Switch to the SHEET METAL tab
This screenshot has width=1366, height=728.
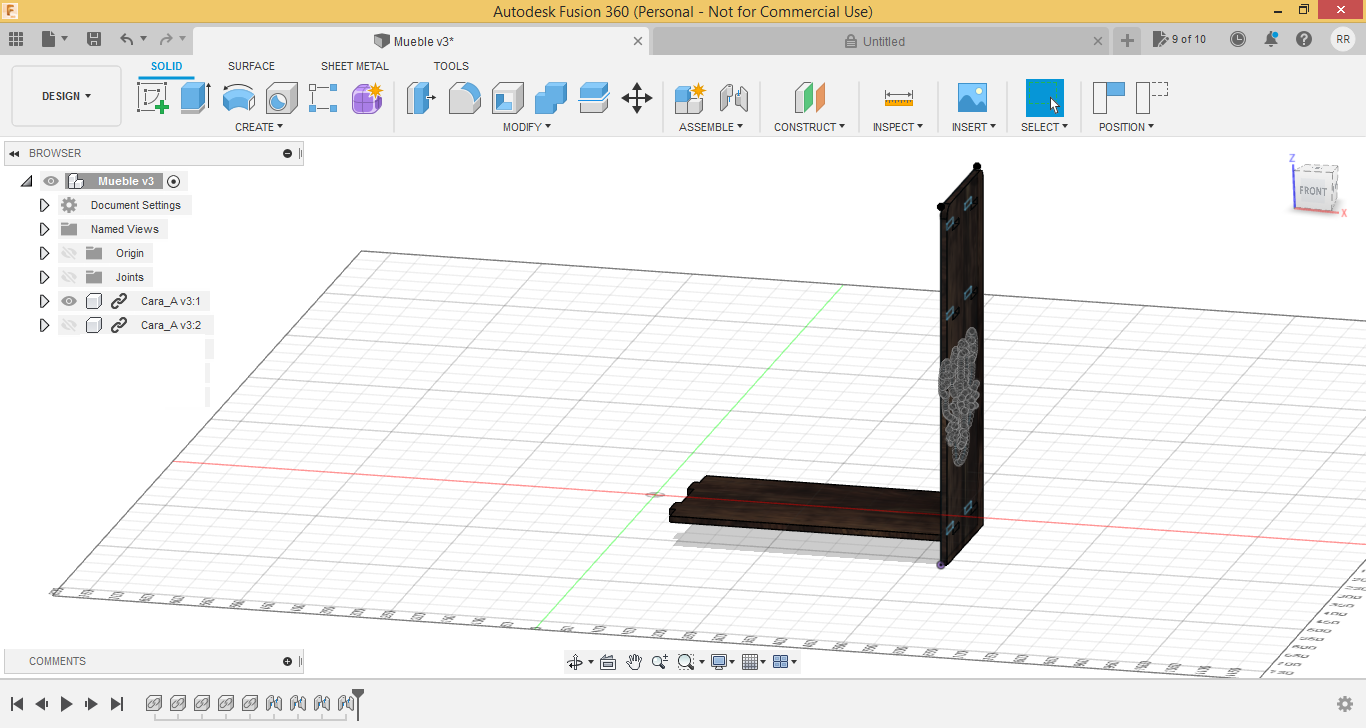pyautogui.click(x=355, y=66)
